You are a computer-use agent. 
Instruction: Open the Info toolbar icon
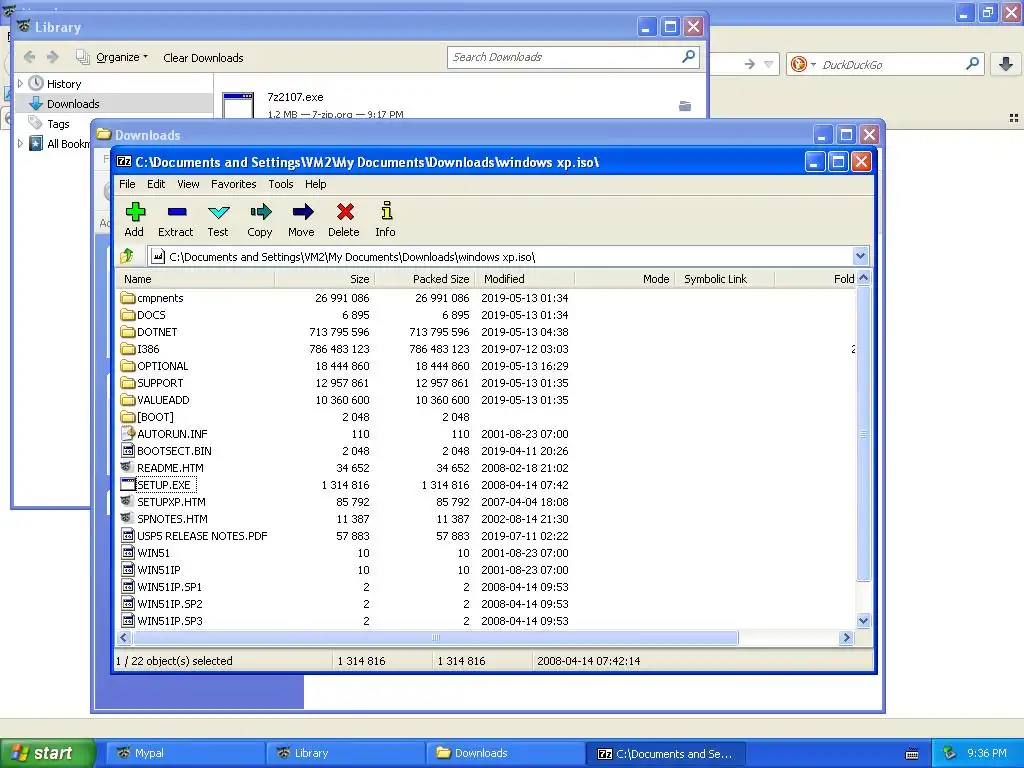pos(386,211)
